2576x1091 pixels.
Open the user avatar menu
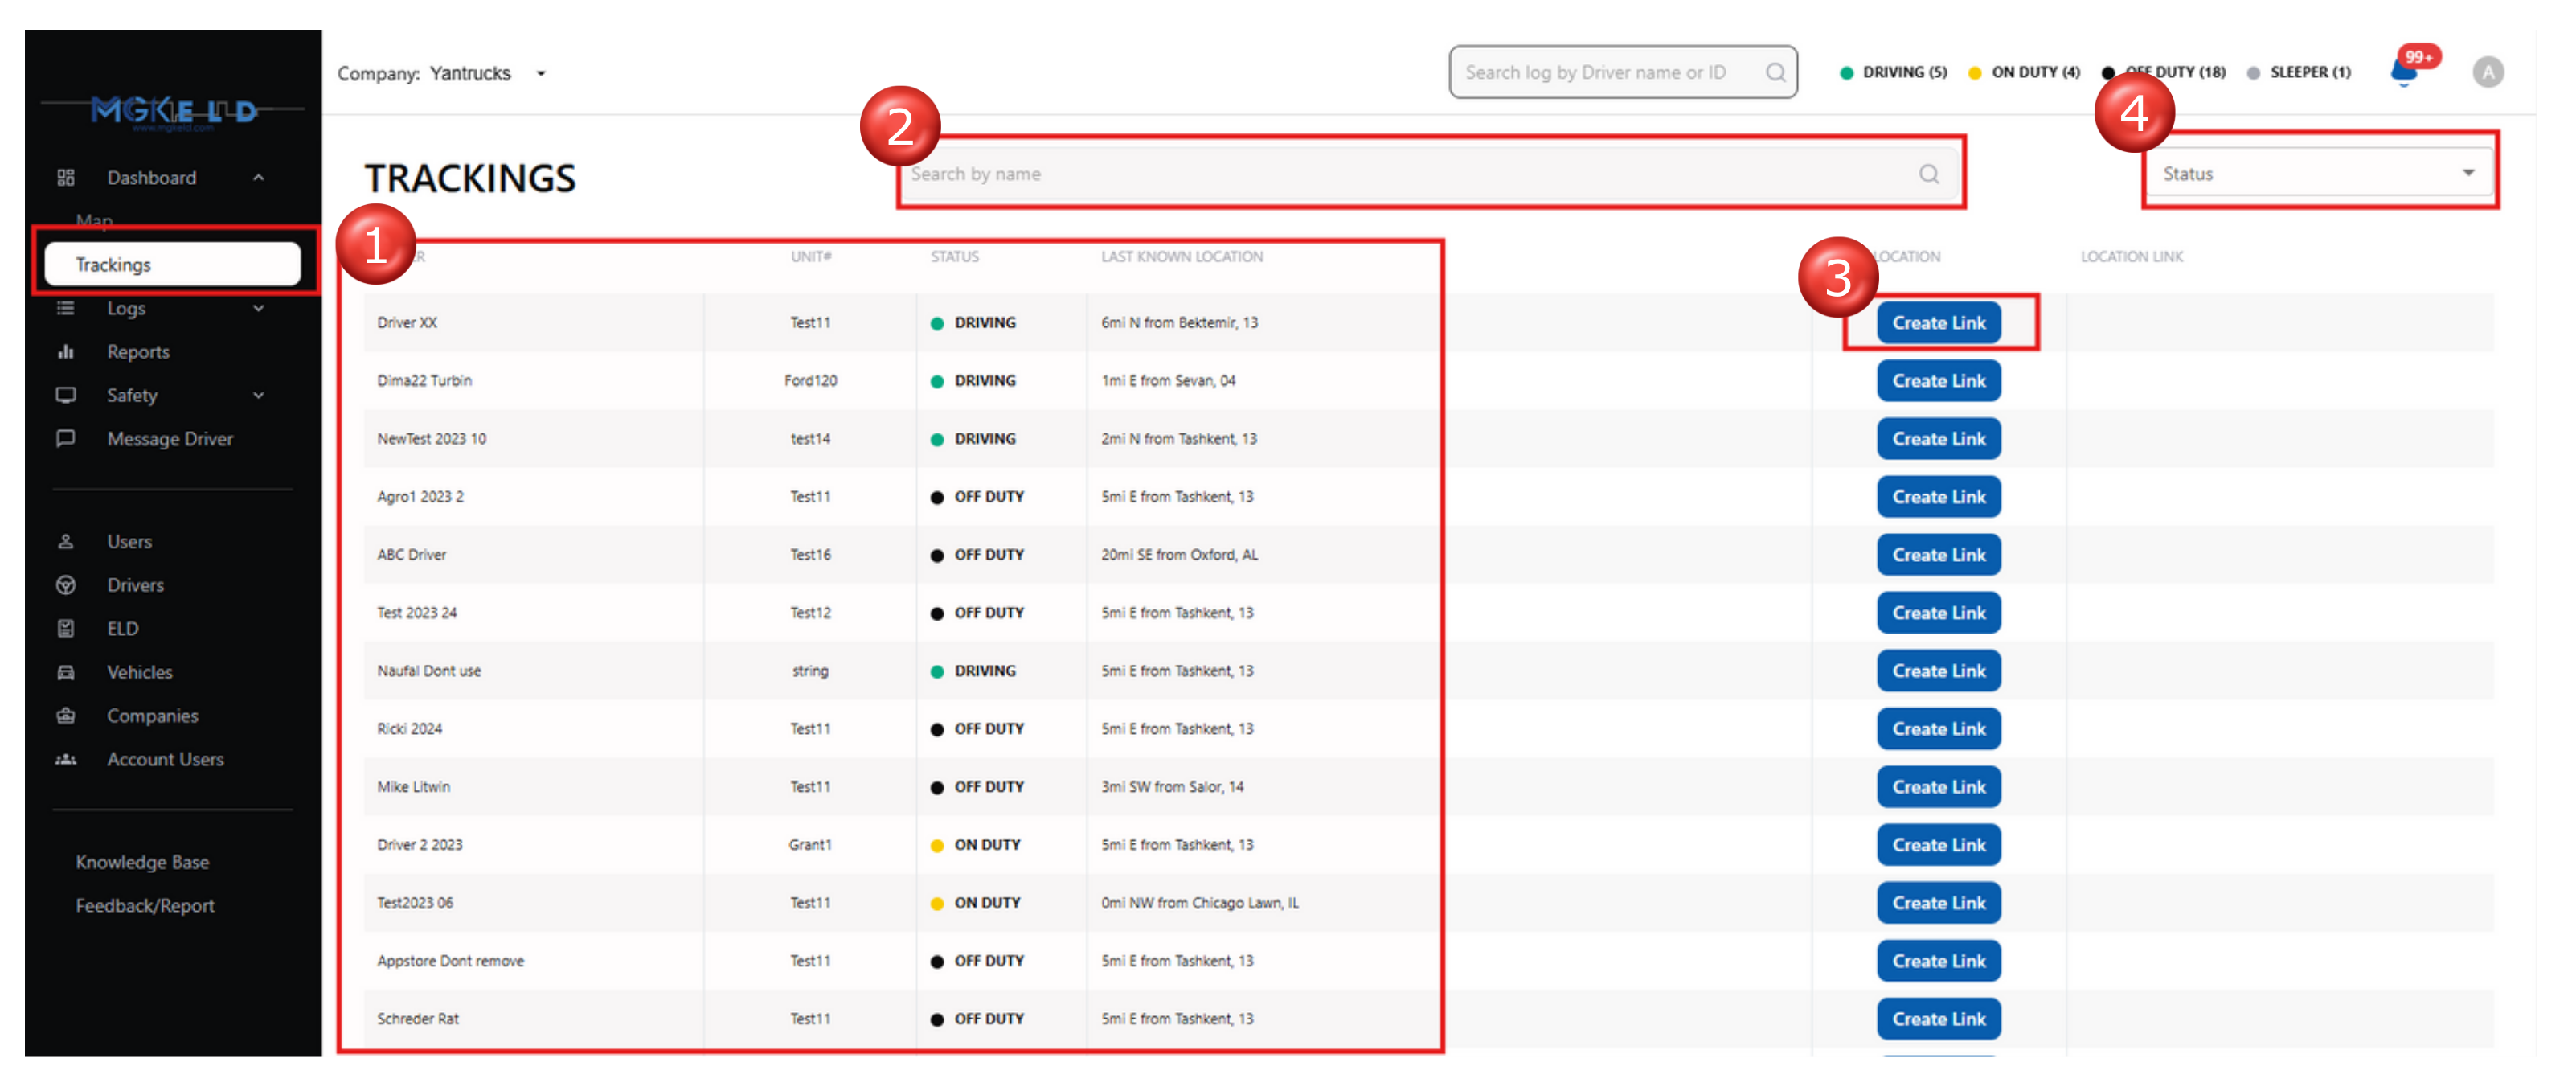(x=2488, y=73)
